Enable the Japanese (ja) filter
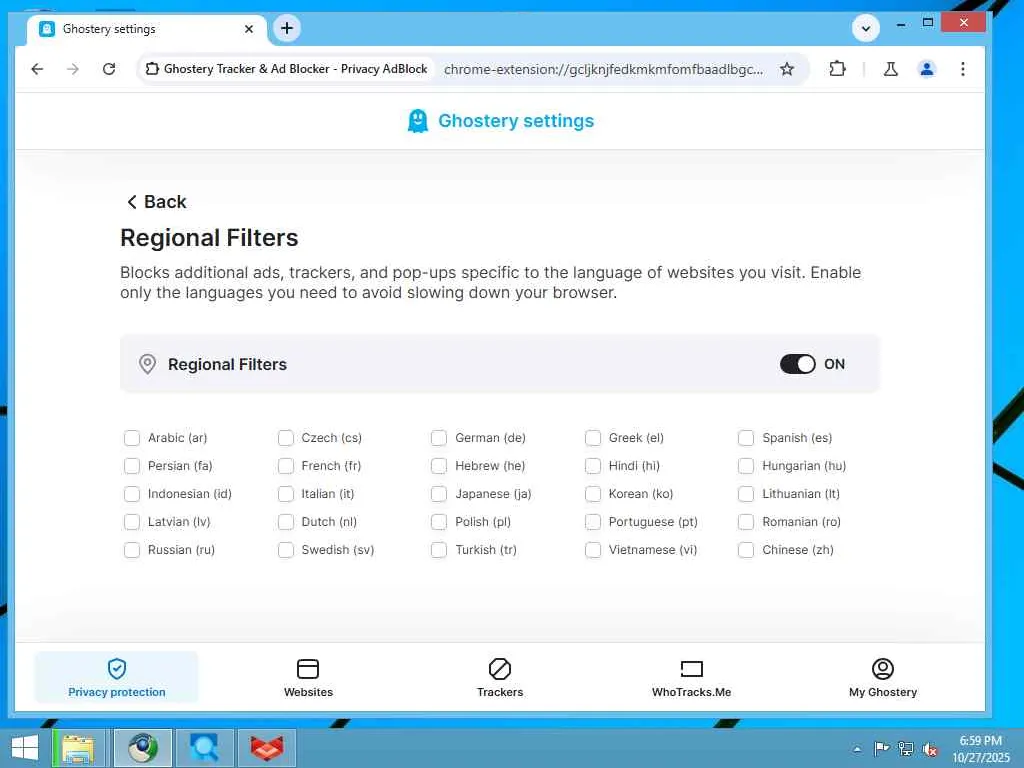 click(x=439, y=494)
